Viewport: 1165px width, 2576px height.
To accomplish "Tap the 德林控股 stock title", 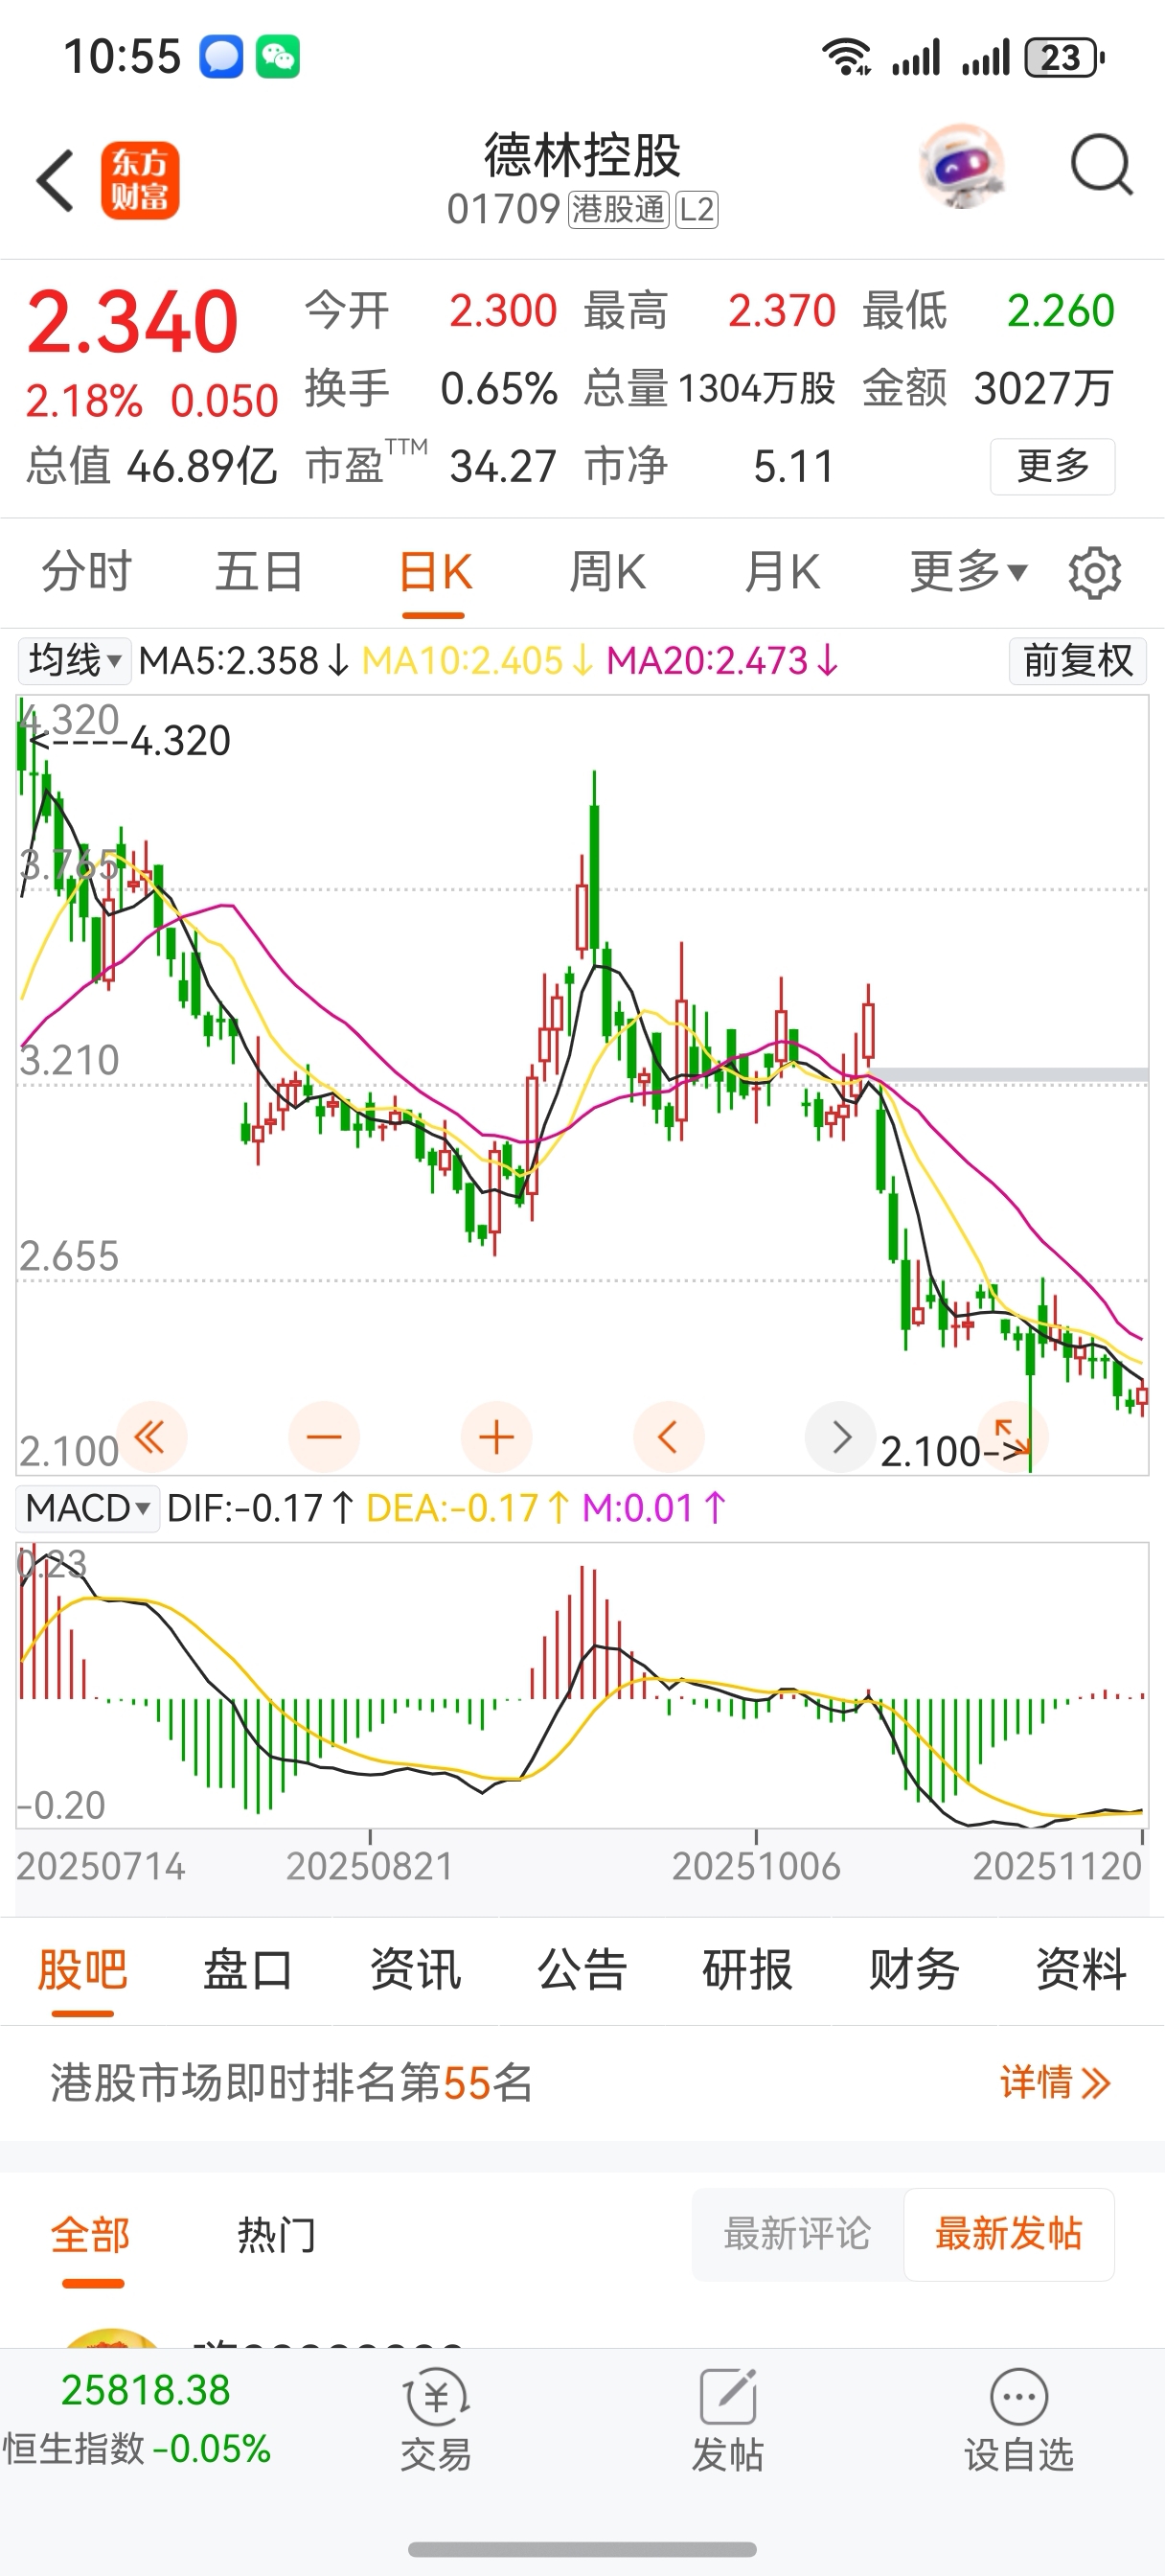I will (x=583, y=155).
